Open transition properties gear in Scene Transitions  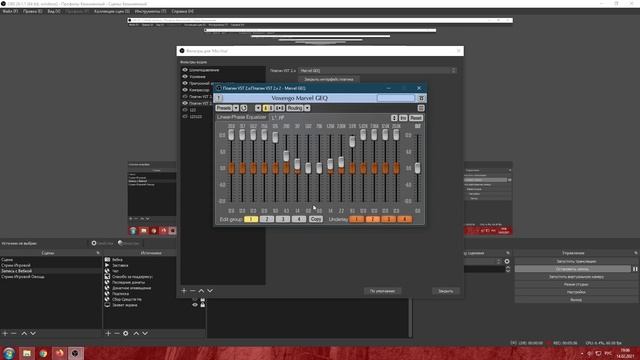(x=507, y=261)
